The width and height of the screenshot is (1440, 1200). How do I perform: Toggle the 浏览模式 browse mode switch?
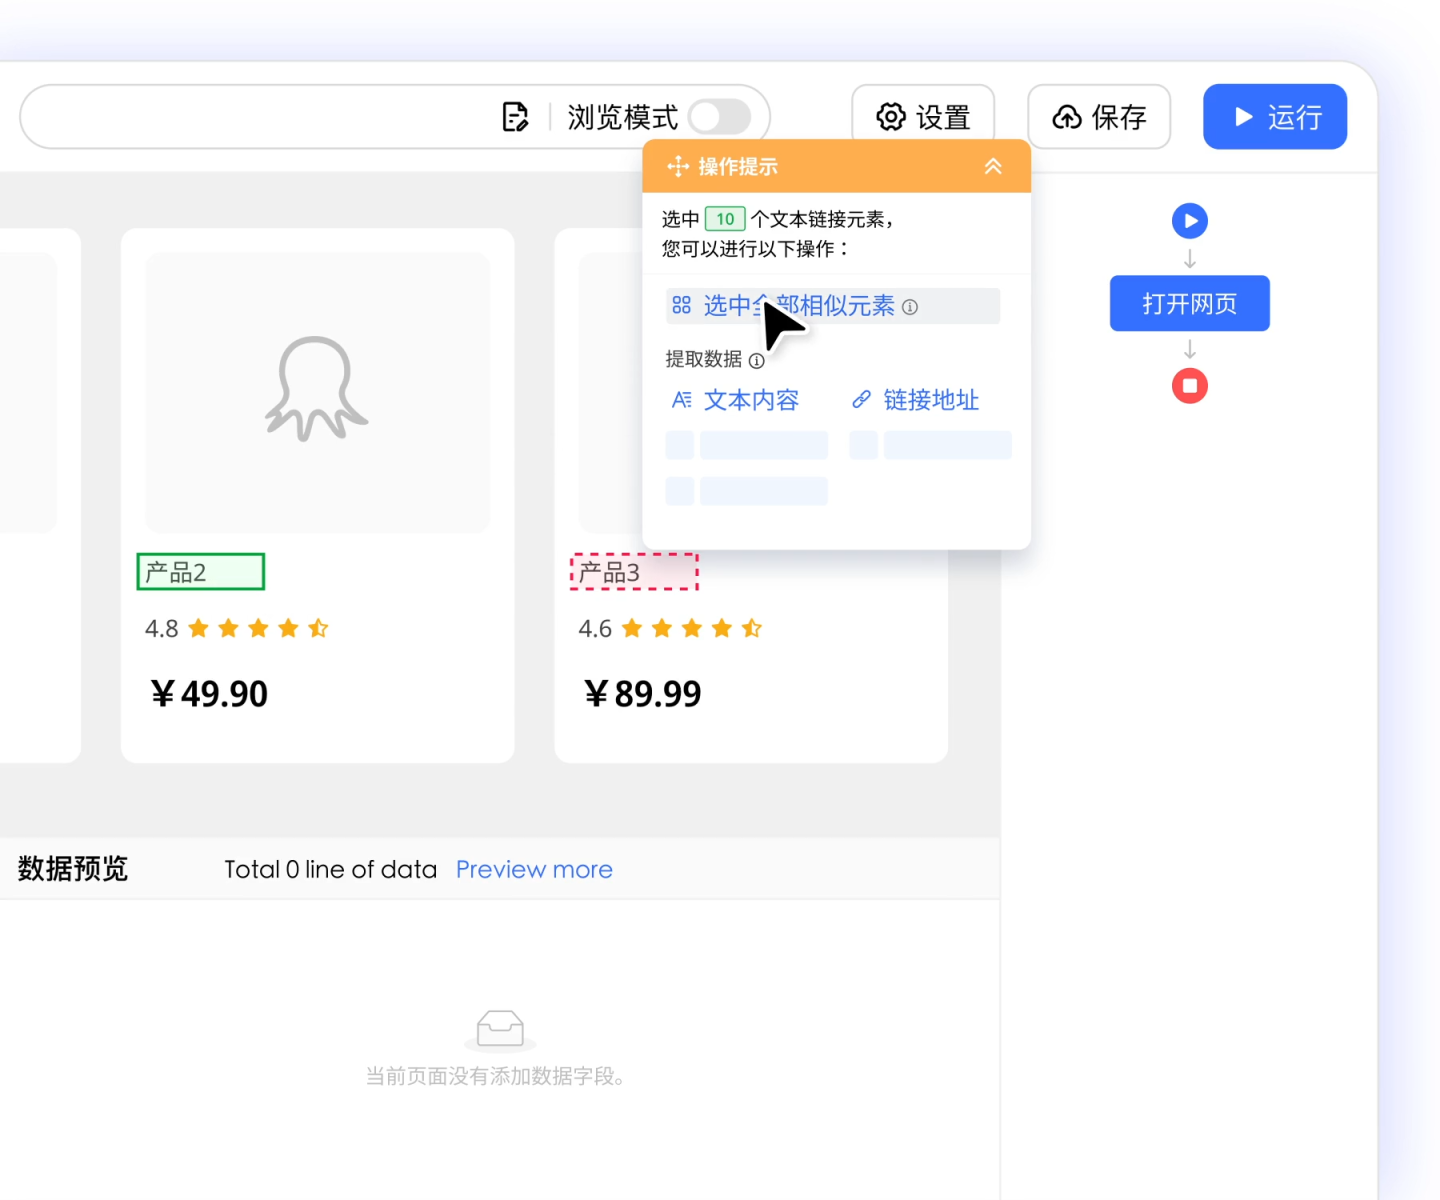point(719,117)
